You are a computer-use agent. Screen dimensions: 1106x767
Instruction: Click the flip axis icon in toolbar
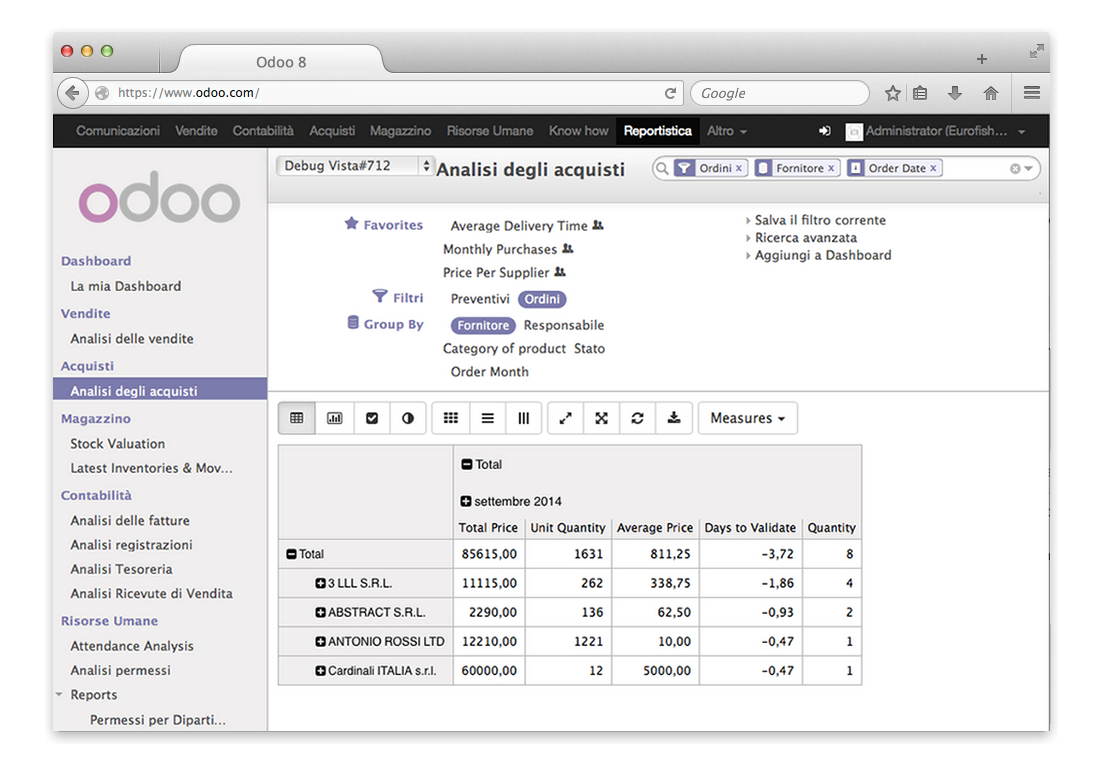[x=564, y=417]
